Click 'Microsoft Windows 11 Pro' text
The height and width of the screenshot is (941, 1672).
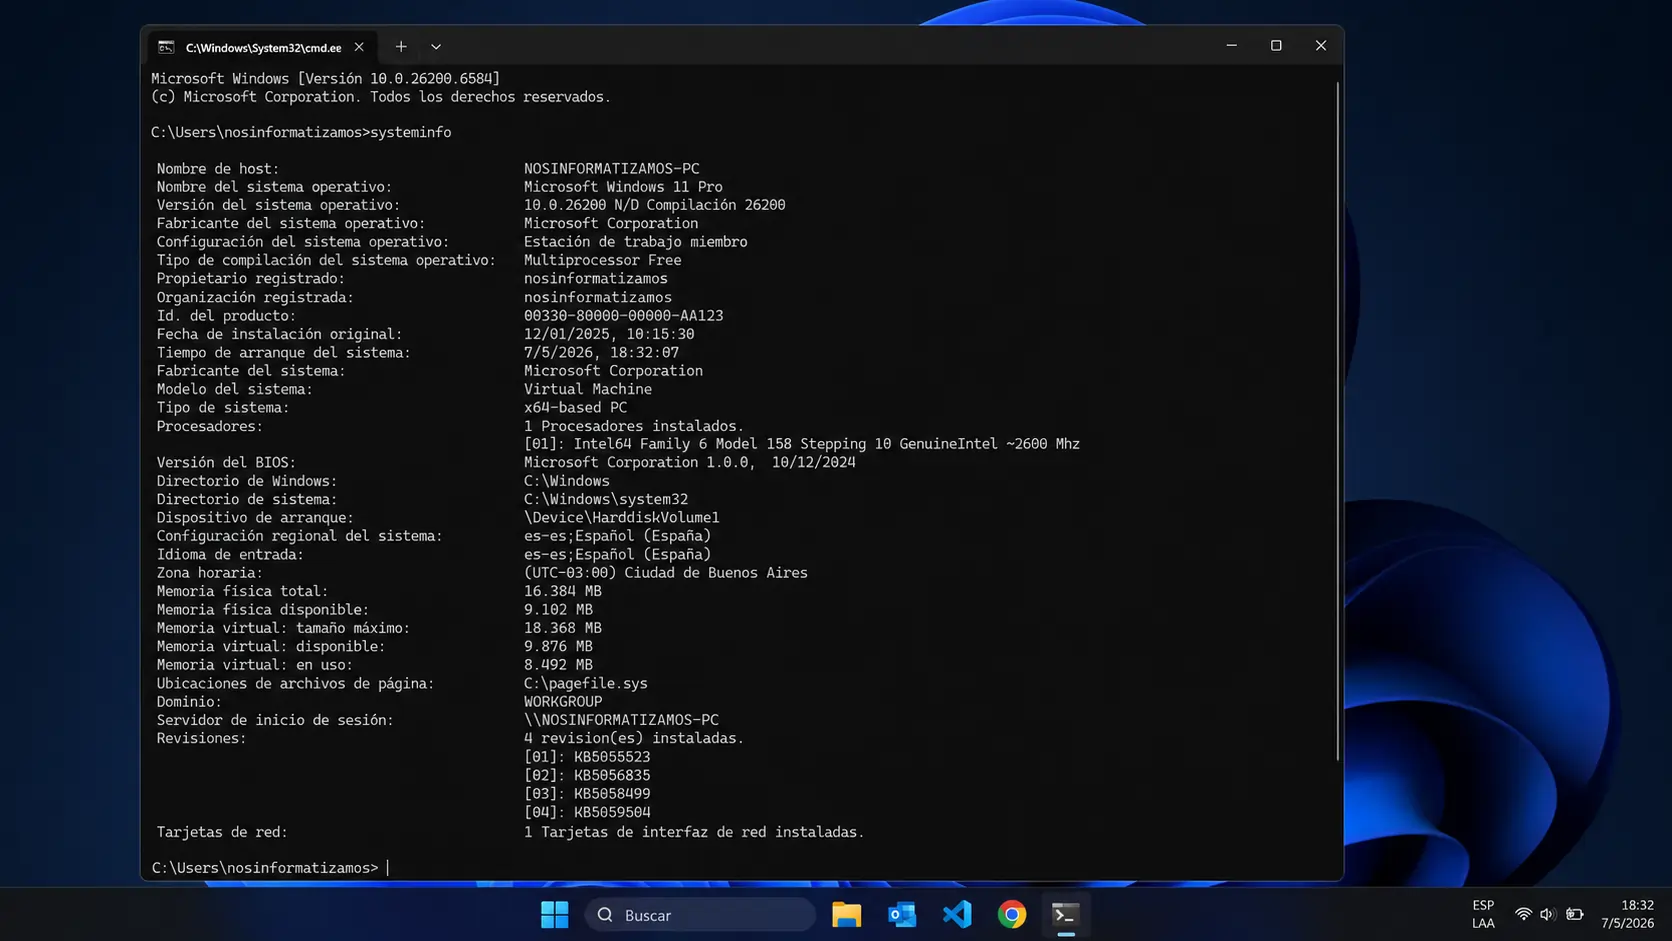[623, 187]
